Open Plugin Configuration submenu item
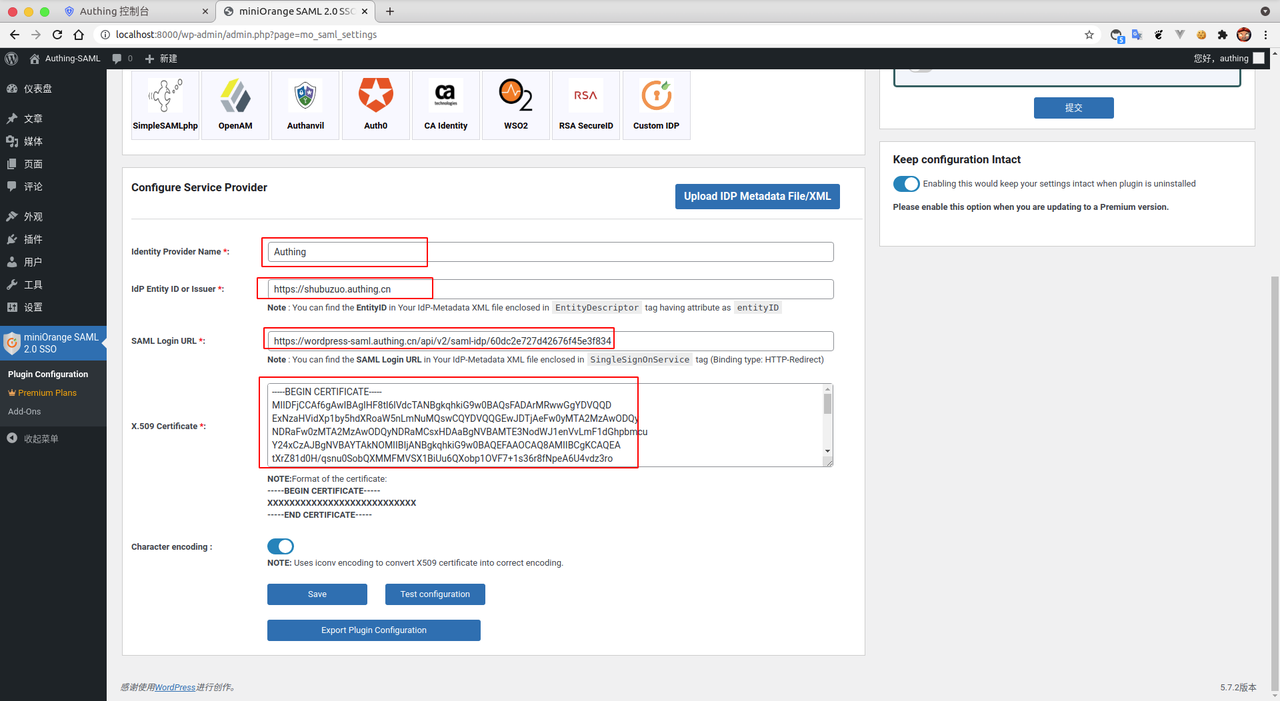1280x701 pixels. click(48, 374)
